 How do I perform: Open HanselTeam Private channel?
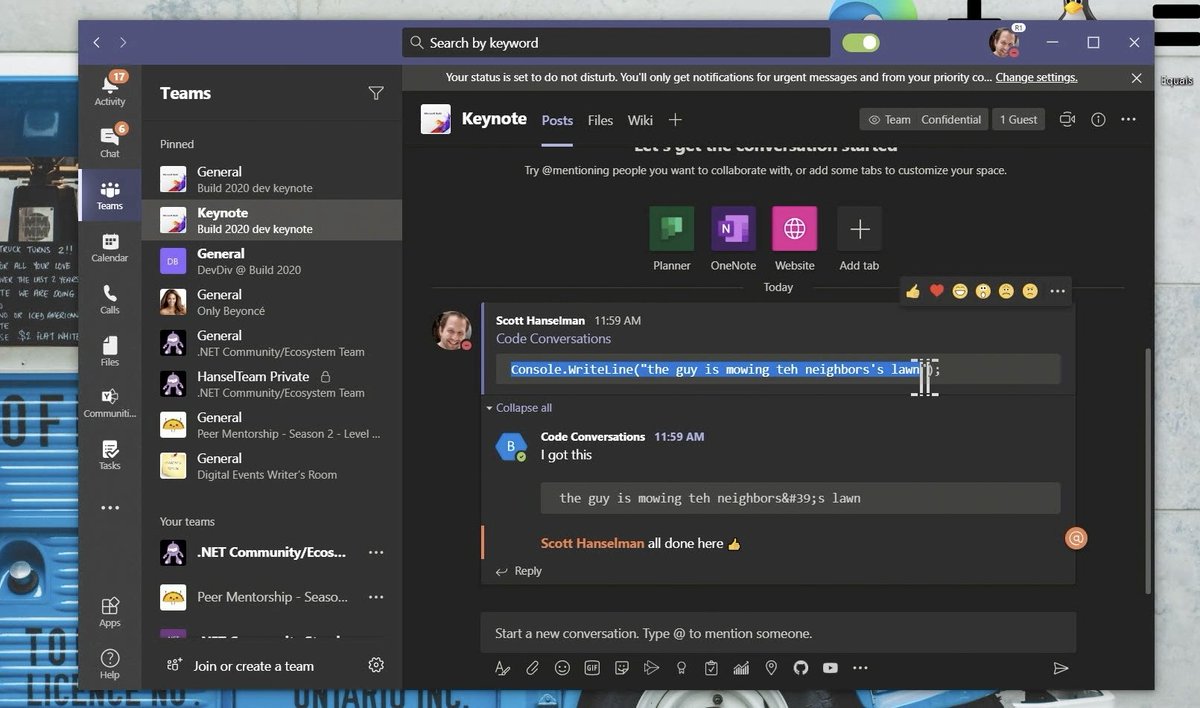[x=272, y=384]
